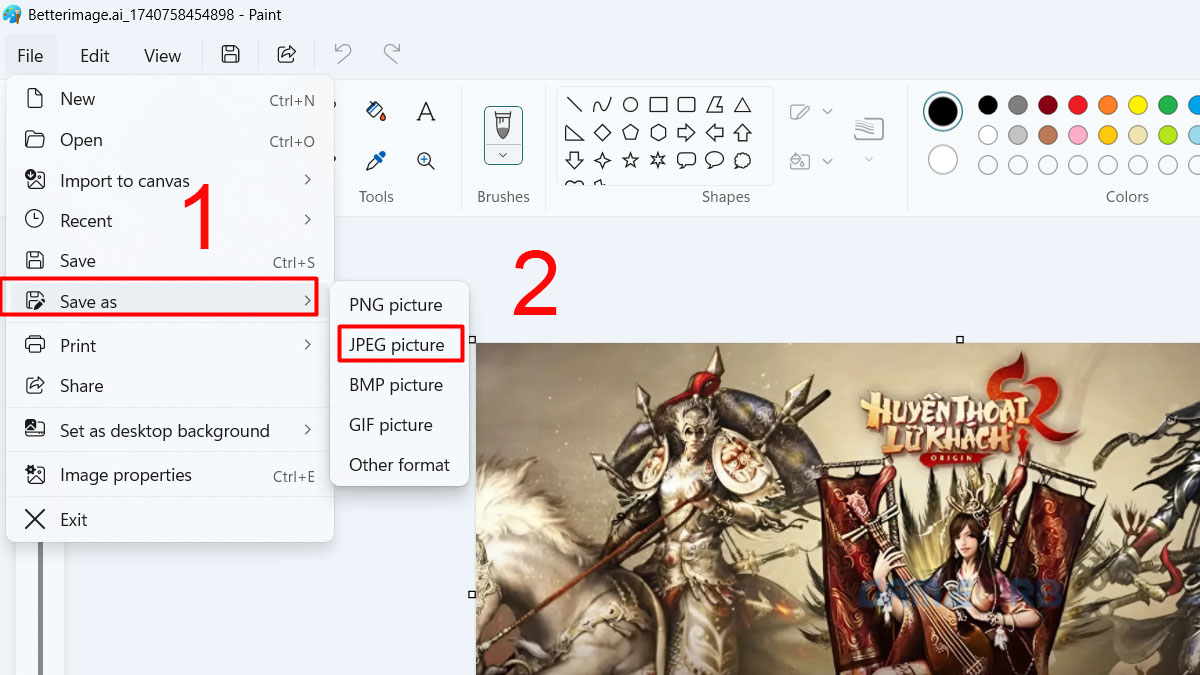Pick the Diamond shape

tap(602, 132)
